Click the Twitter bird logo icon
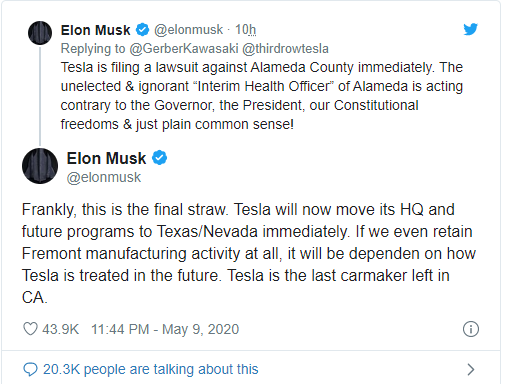Screen dimensions: 506x384 [x=470, y=29]
